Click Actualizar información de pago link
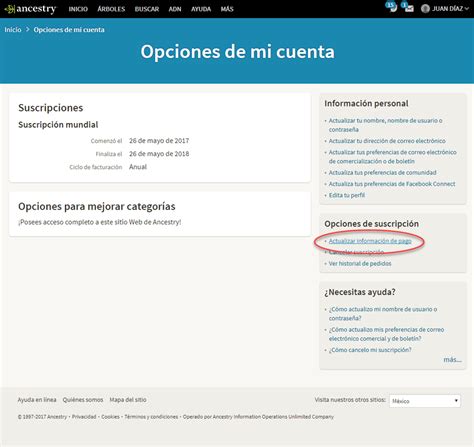474x447 pixels. click(x=370, y=241)
